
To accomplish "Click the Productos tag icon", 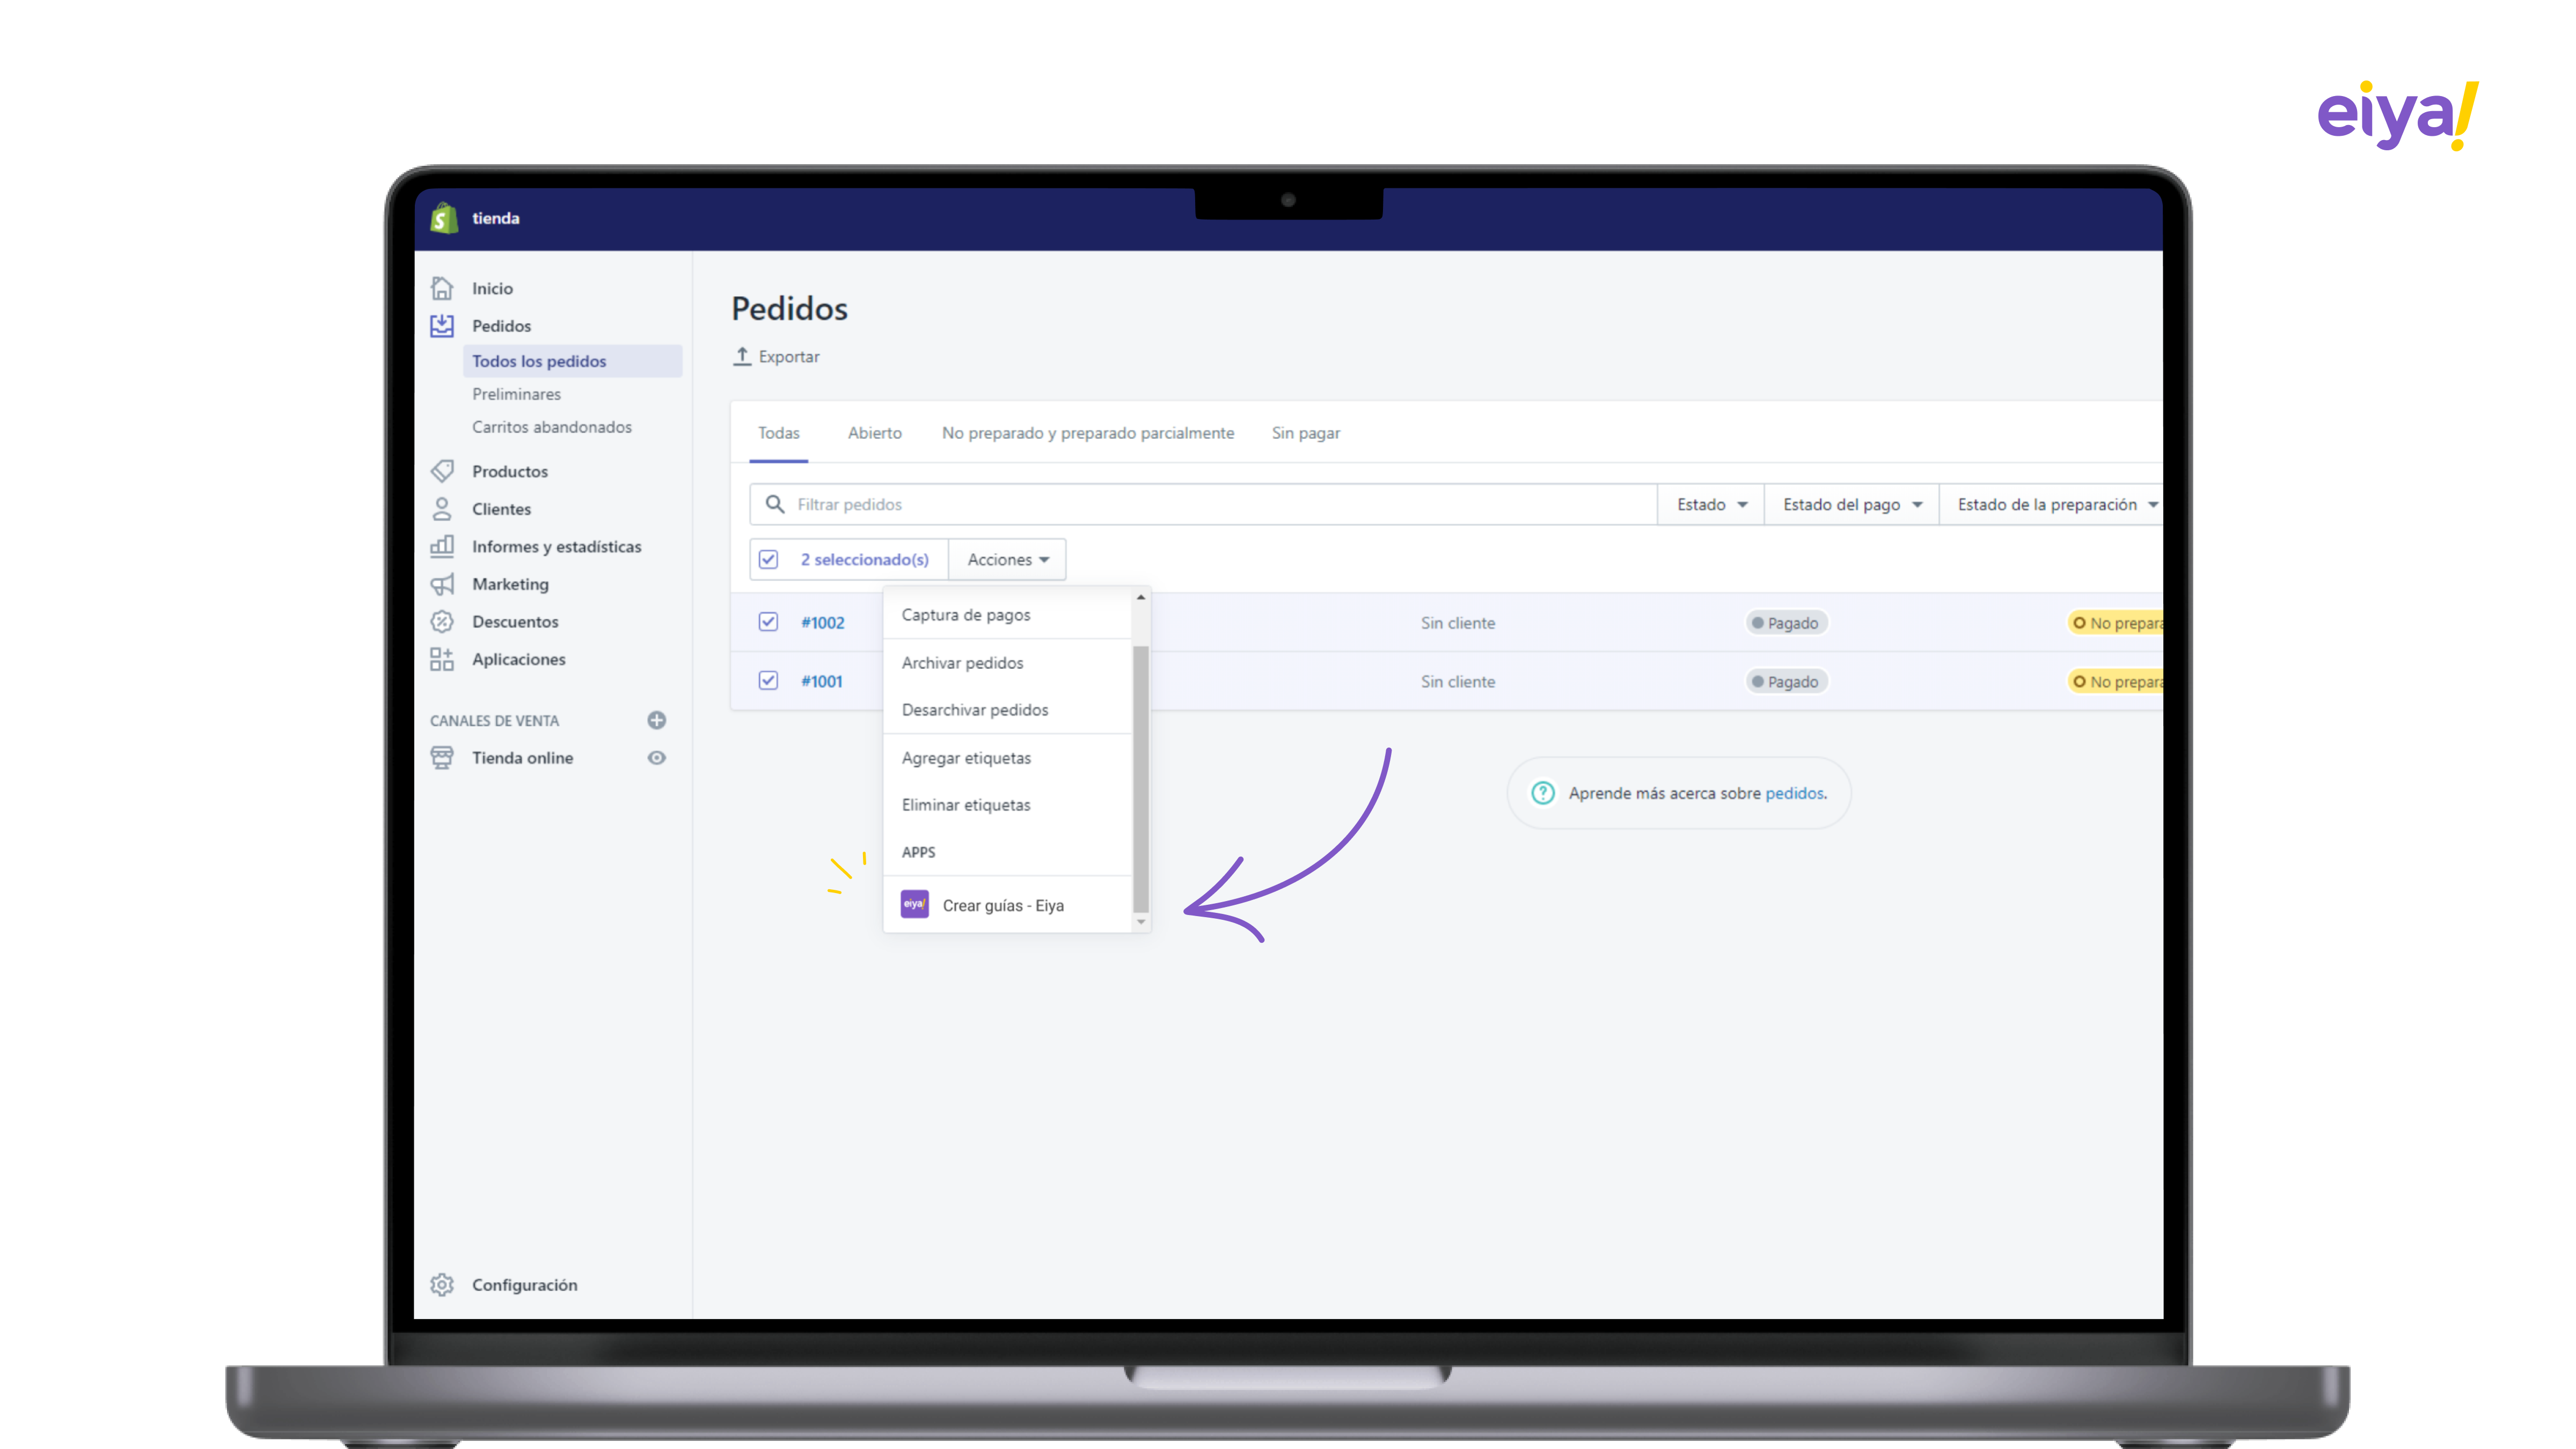I will (x=442, y=471).
